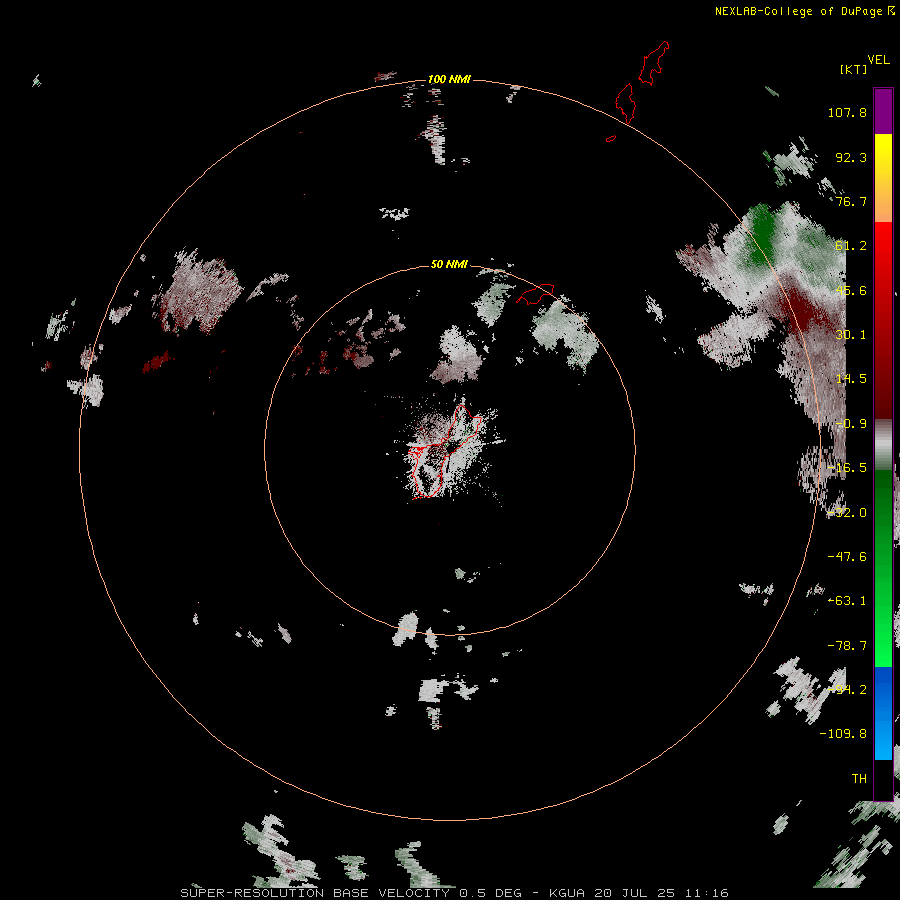
Task: Select the -78.7 velocity scale value
Action: [847, 646]
